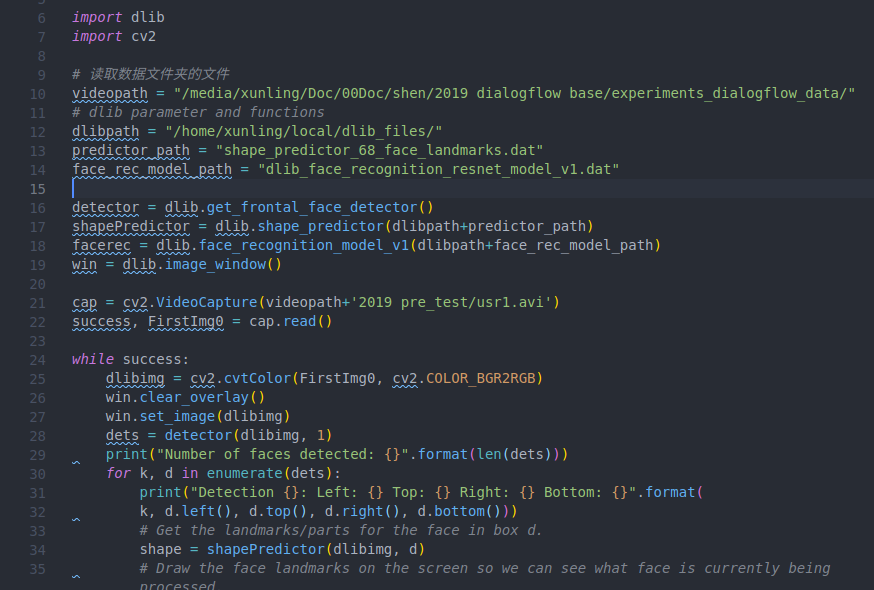This screenshot has height=590, width=874.
Task: Click the 'videopath' variable on line 10
Action: (110, 93)
